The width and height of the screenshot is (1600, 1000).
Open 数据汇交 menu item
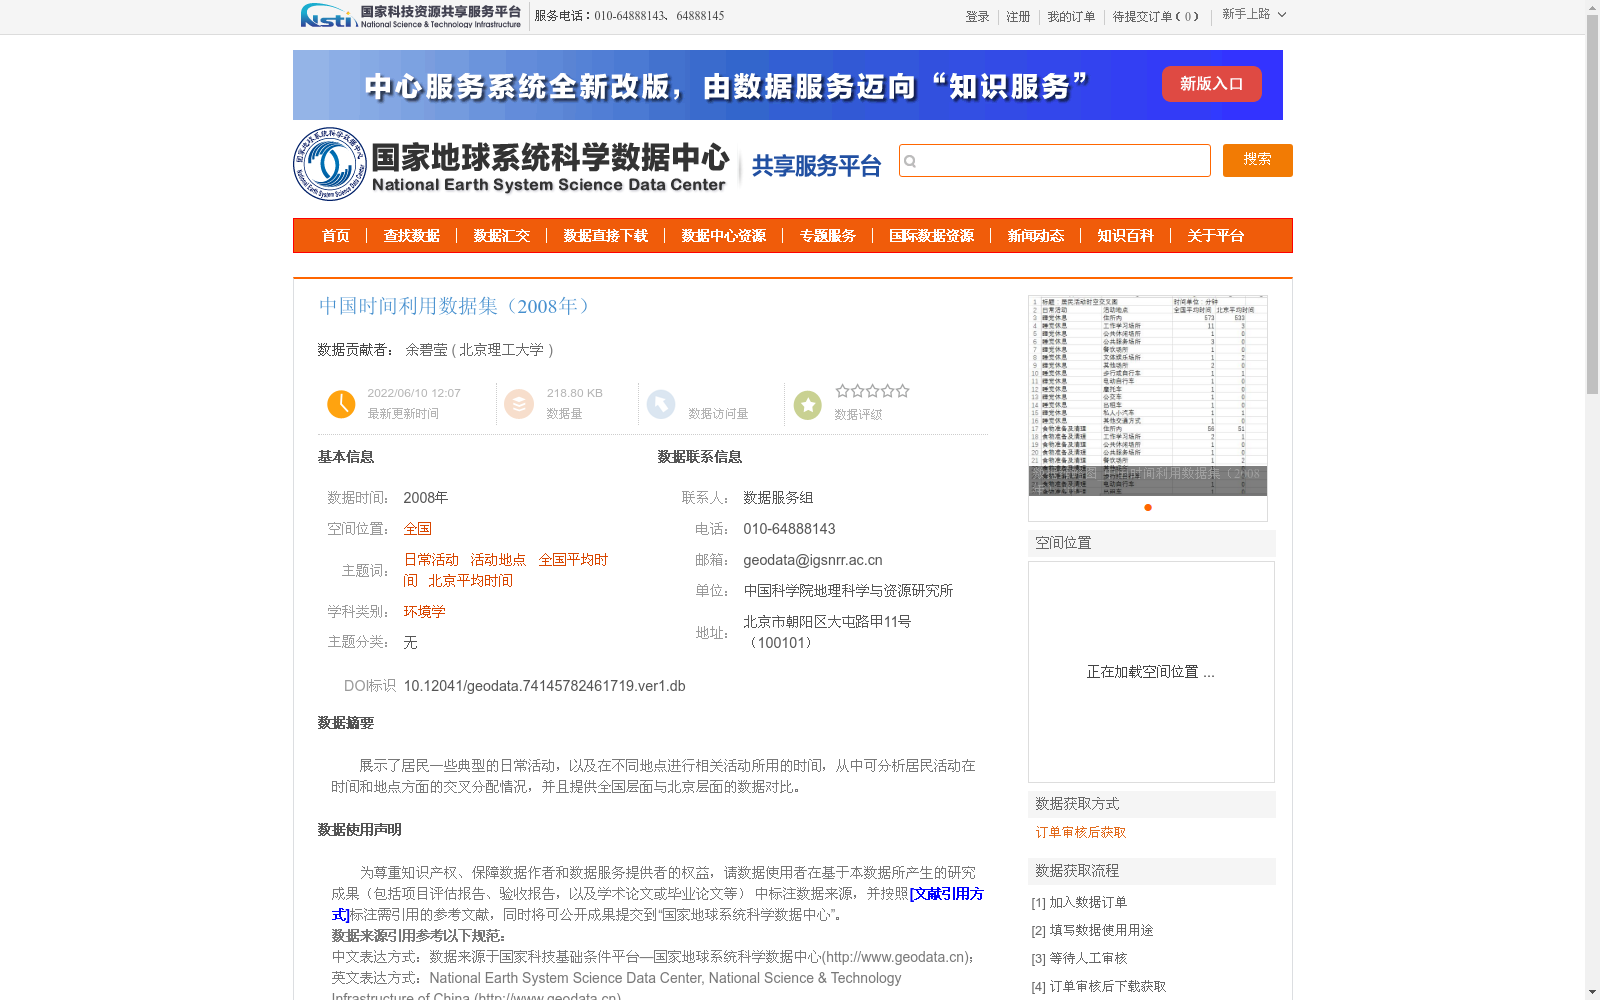click(502, 236)
